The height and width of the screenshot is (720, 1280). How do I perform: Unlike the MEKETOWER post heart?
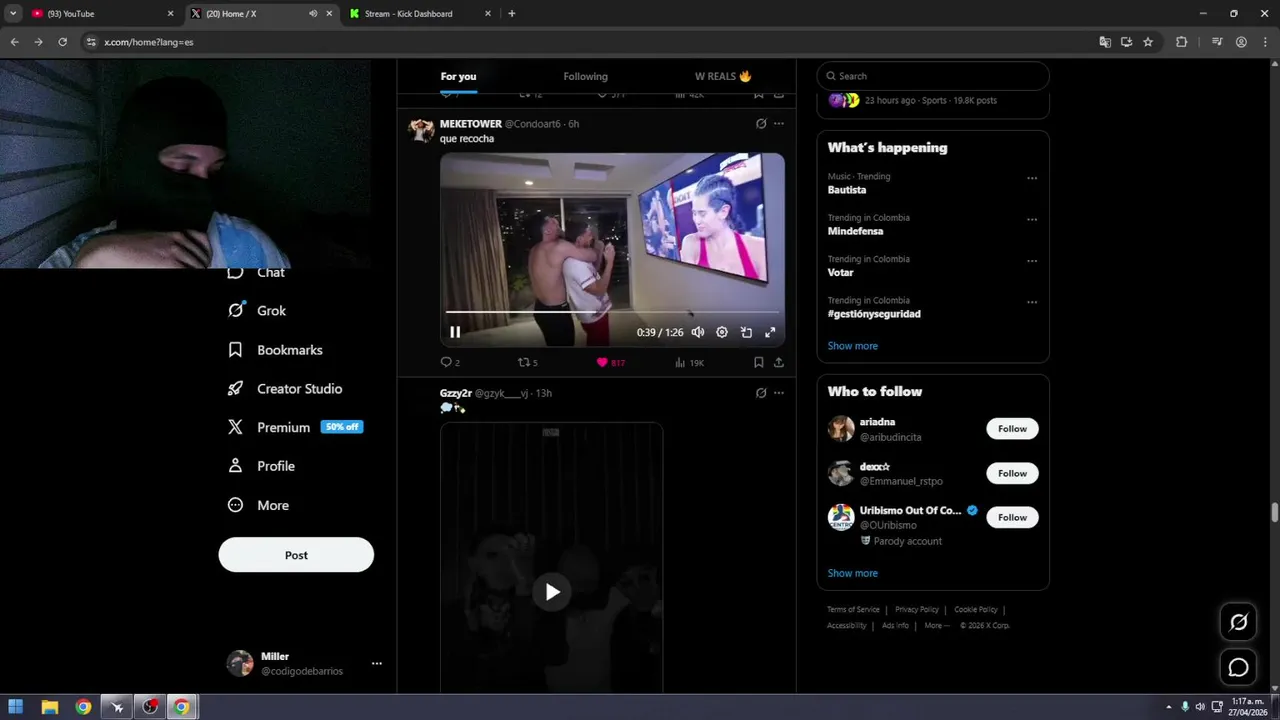(x=610, y=362)
